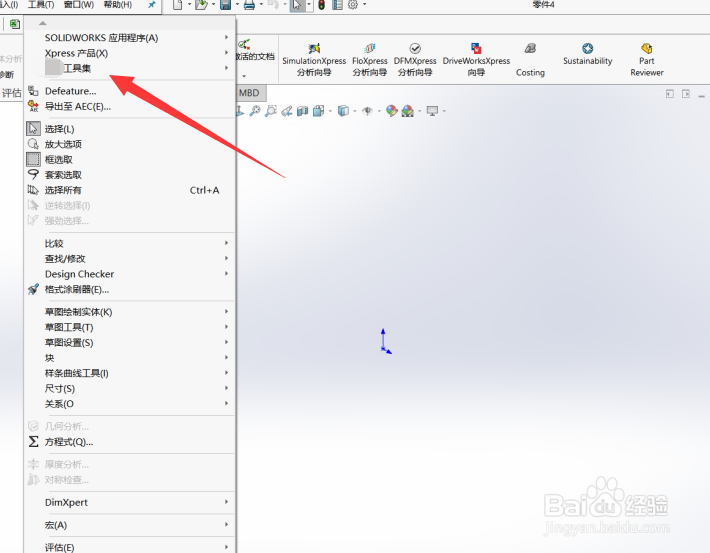This screenshot has height=553, width=710.
Task: Open the Options gear icon
Action: click(353, 5)
